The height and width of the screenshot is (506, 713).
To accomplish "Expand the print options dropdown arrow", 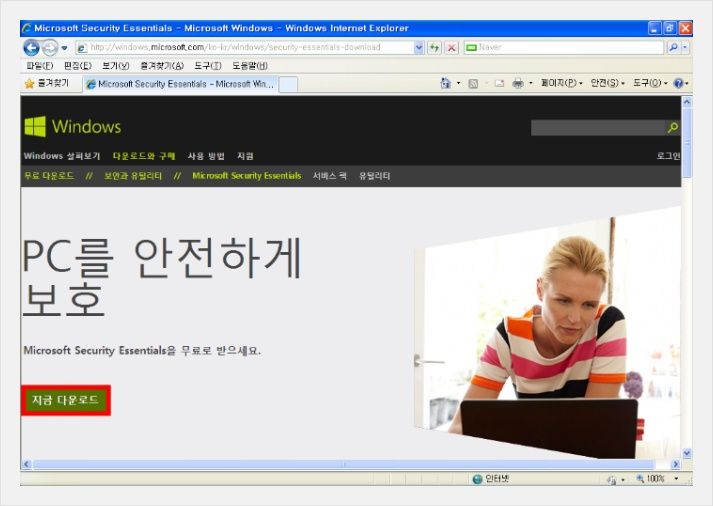I will [x=531, y=84].
